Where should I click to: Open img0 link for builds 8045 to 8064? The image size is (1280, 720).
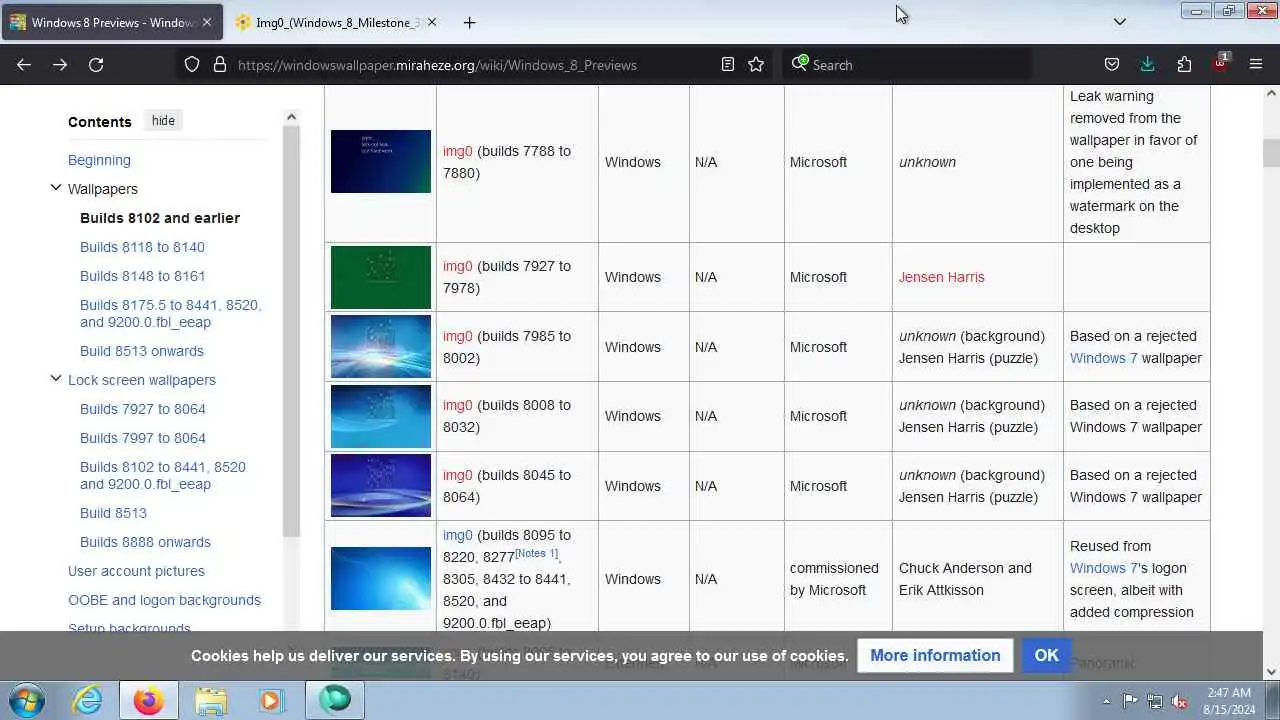point(457,475)
